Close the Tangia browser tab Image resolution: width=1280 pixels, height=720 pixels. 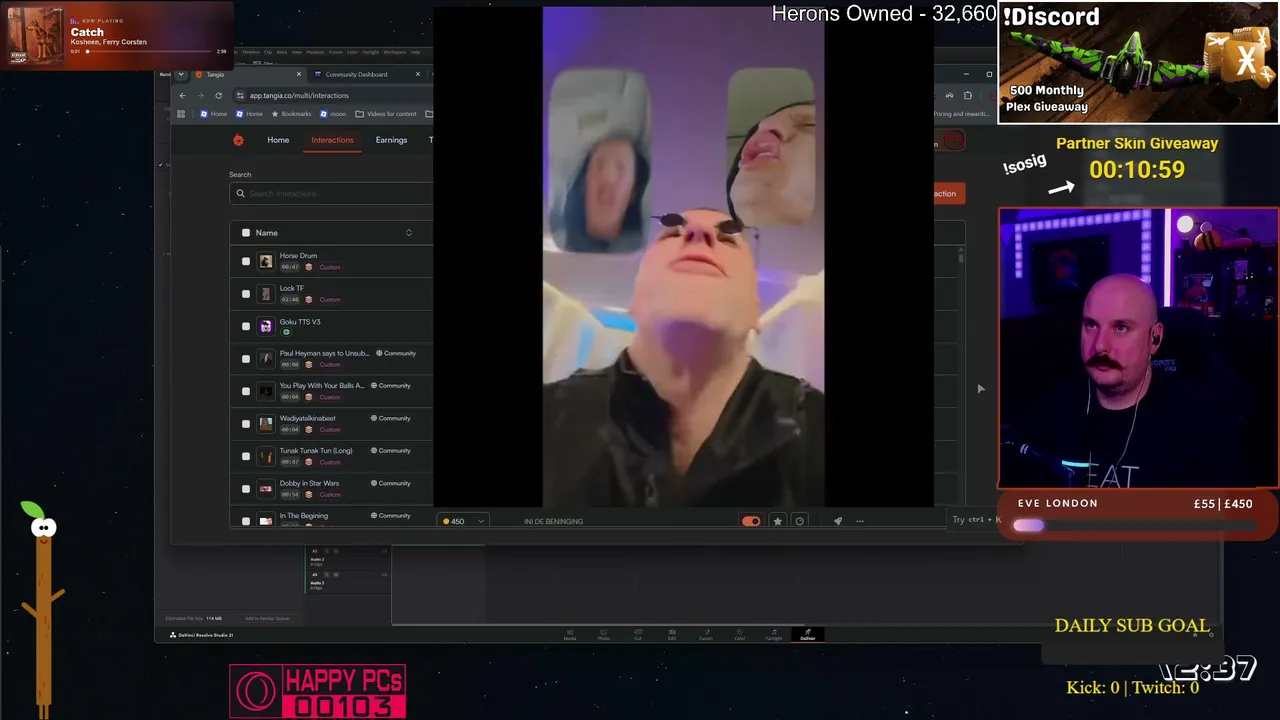(298, 74)
